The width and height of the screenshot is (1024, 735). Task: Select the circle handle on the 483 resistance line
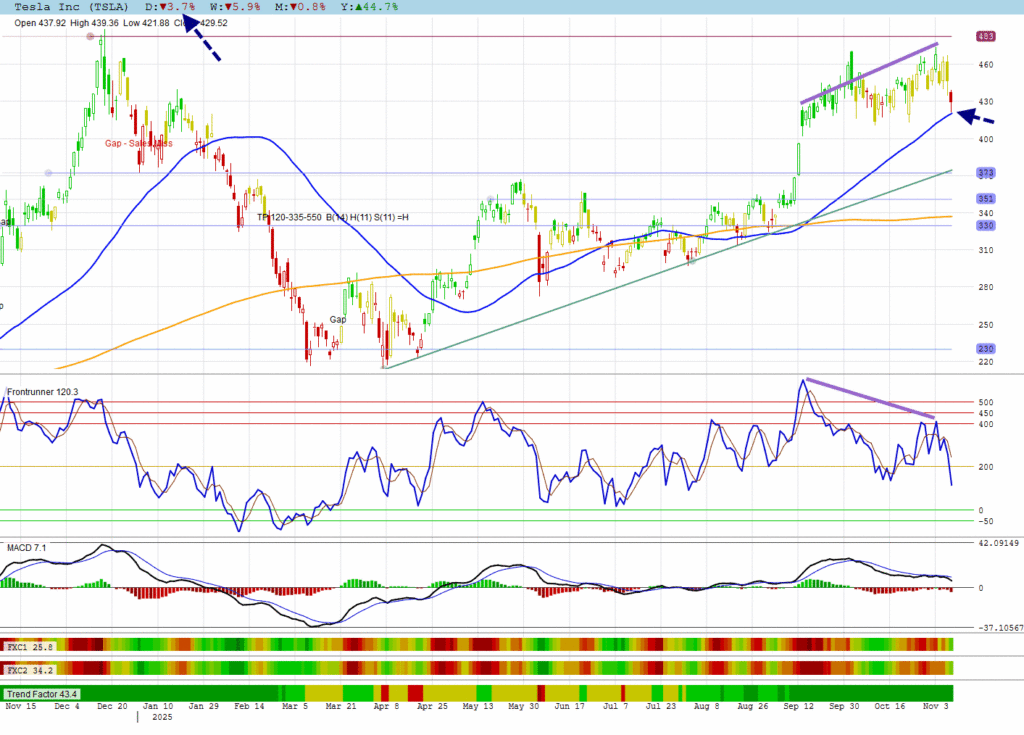pyautogui.click(x=91, y=36)
